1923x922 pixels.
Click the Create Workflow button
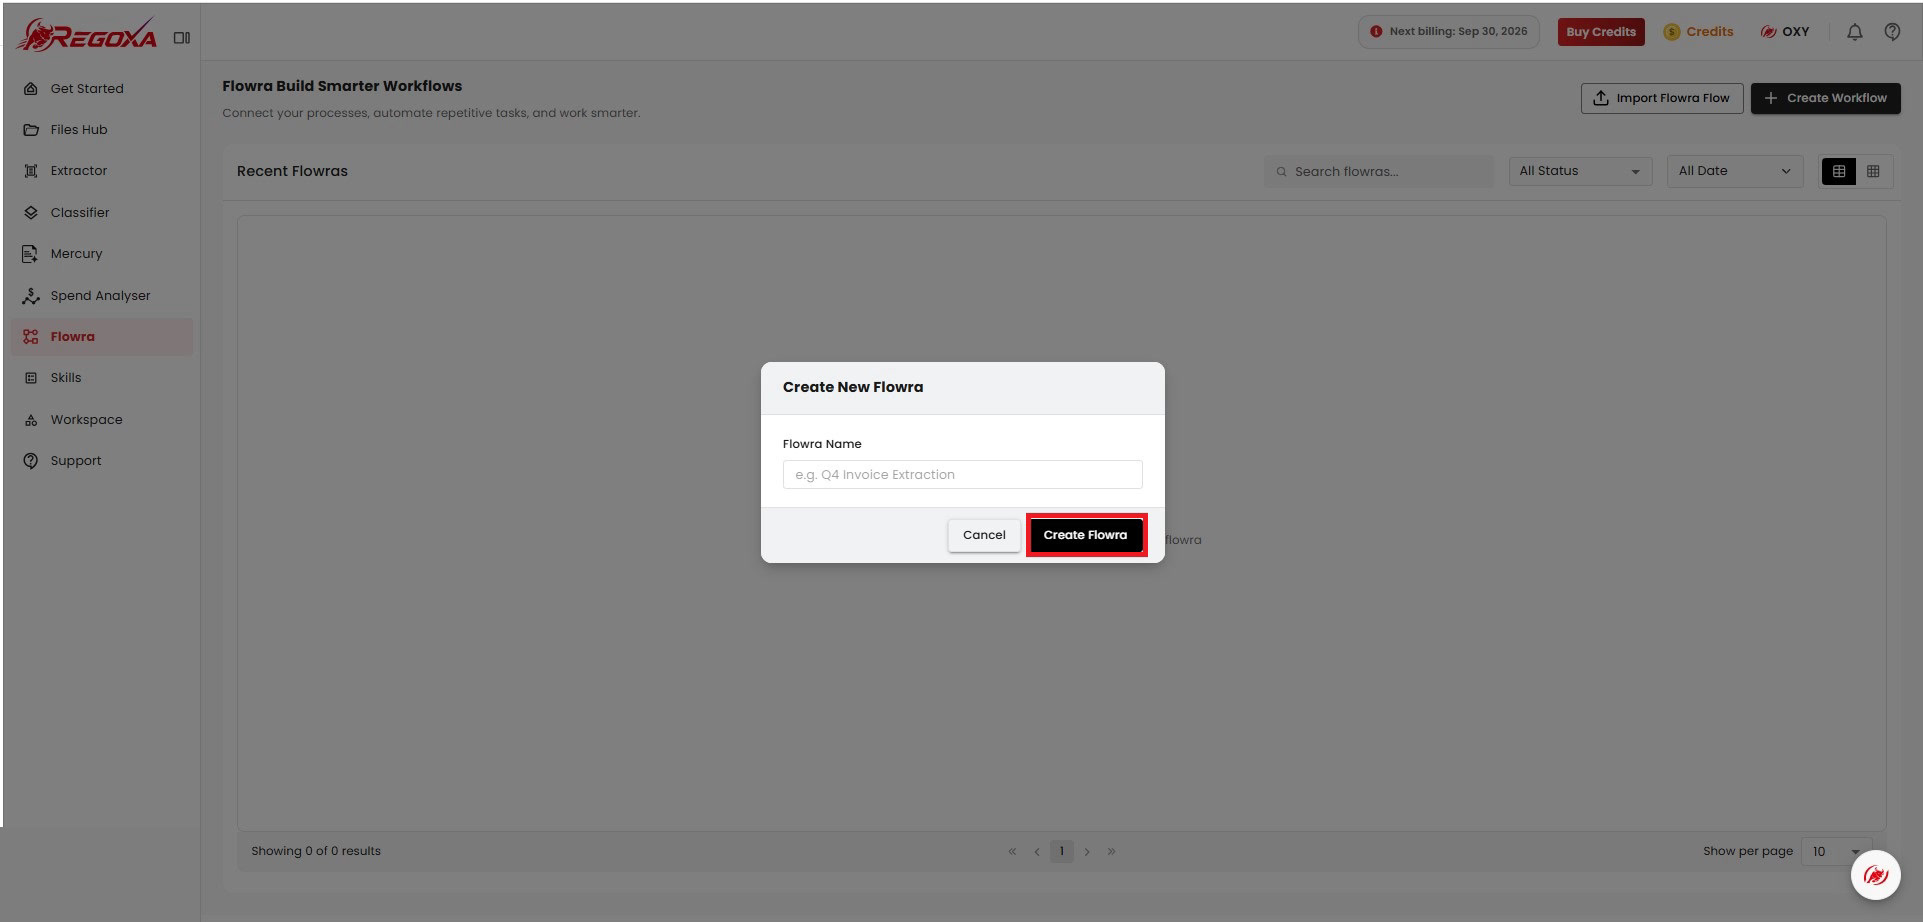coord(1825,98)
